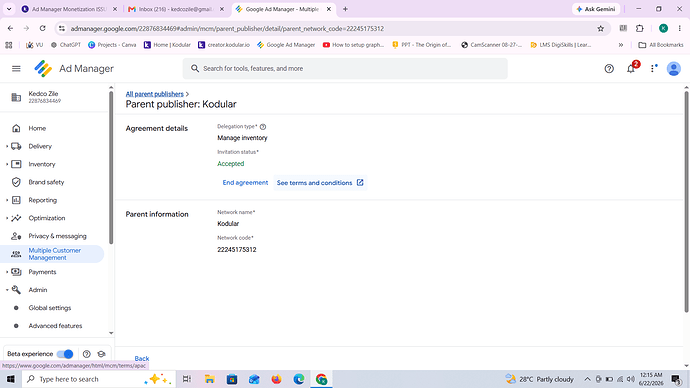Open Brand safety in the sidebar

pos(46,182)
